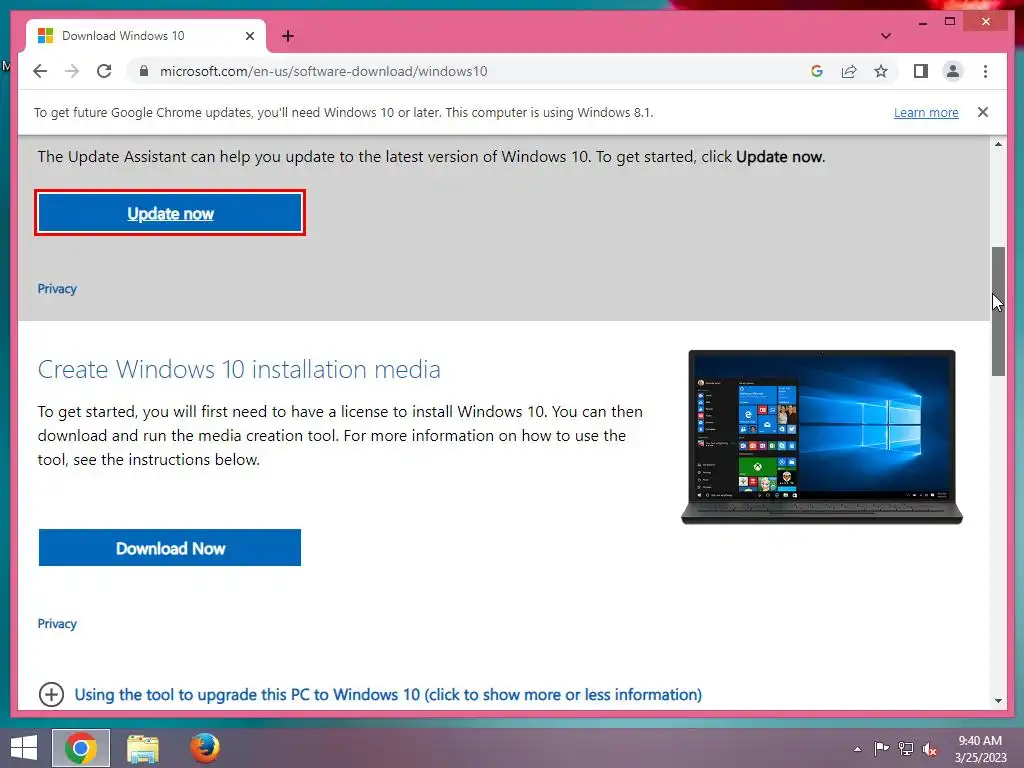The image size is (1024, 768).
Task: Open the Windows Start button
Action: 24,748
